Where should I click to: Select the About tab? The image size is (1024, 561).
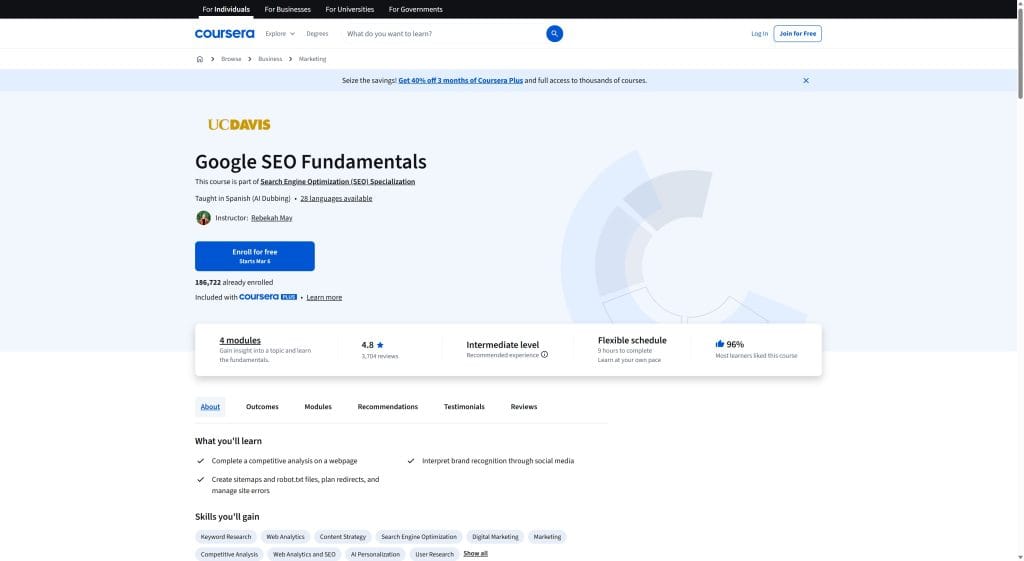(x=210, y=407)
